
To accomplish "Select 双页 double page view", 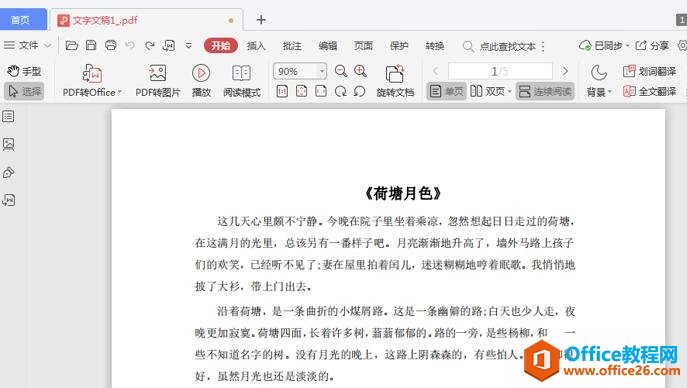I will point(487,91).
